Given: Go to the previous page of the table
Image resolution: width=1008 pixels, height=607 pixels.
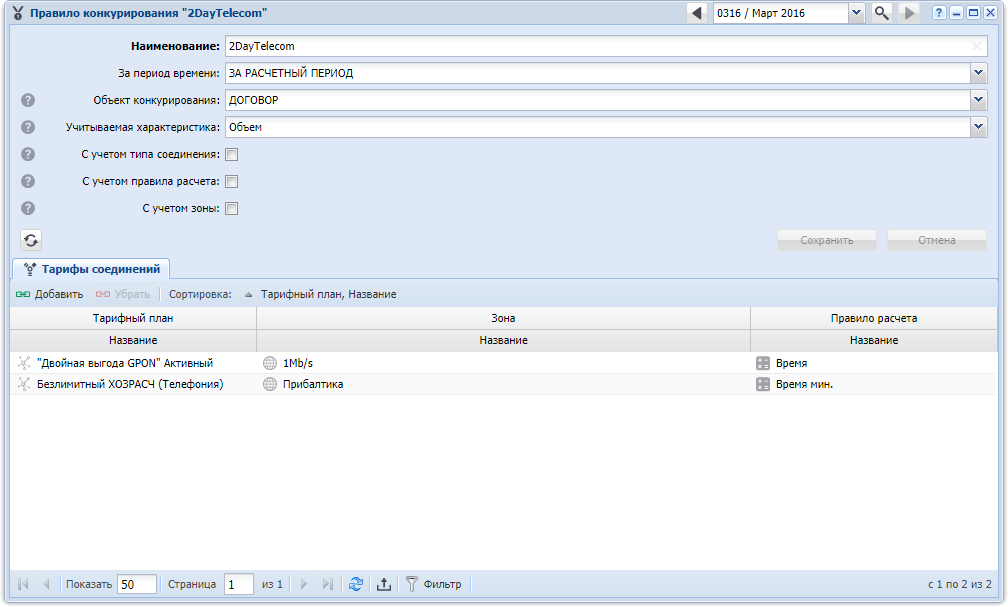Looking at the screenshot, I should (x=46, y=584).
